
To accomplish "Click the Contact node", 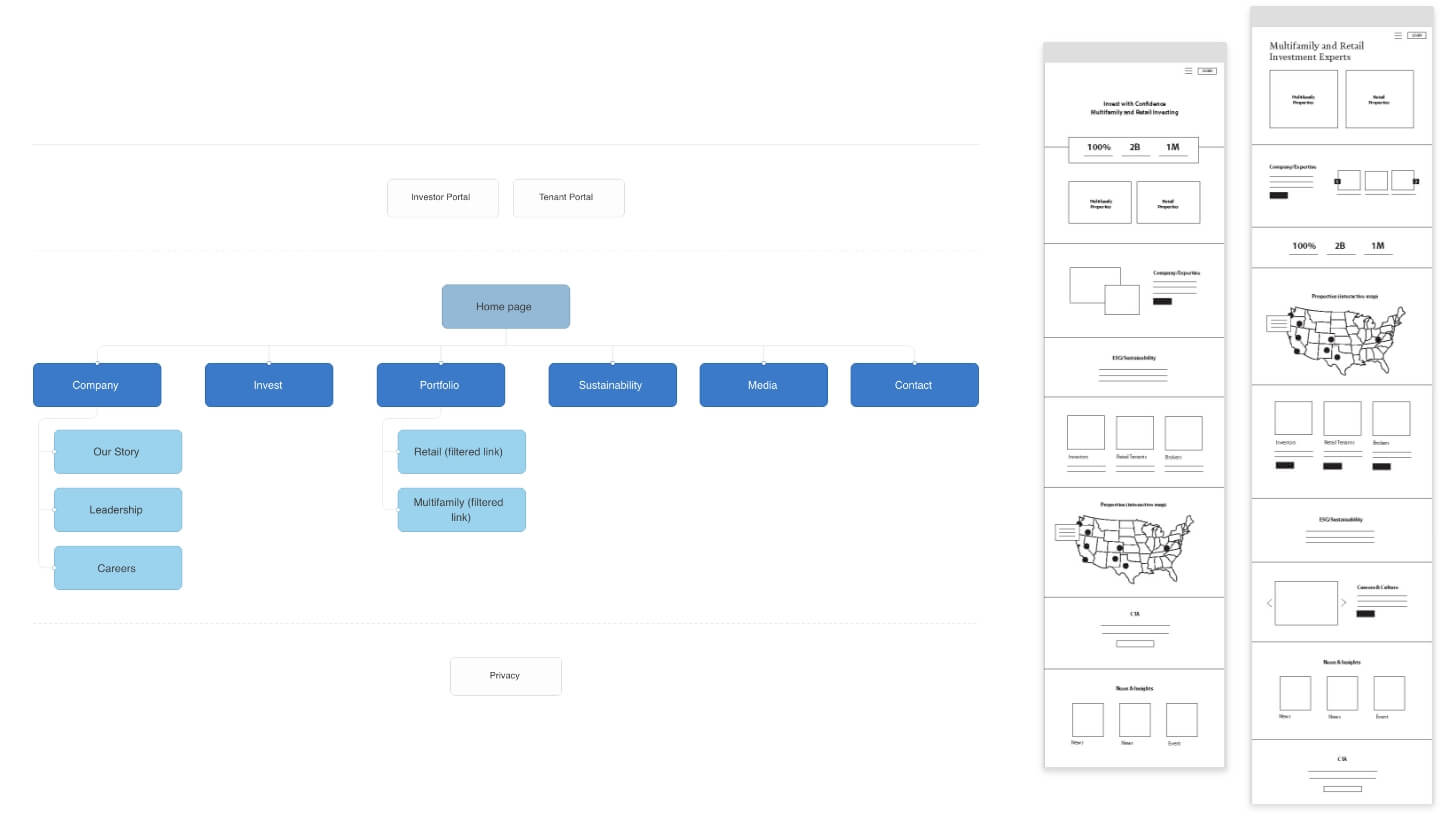I will click(914, 385).
